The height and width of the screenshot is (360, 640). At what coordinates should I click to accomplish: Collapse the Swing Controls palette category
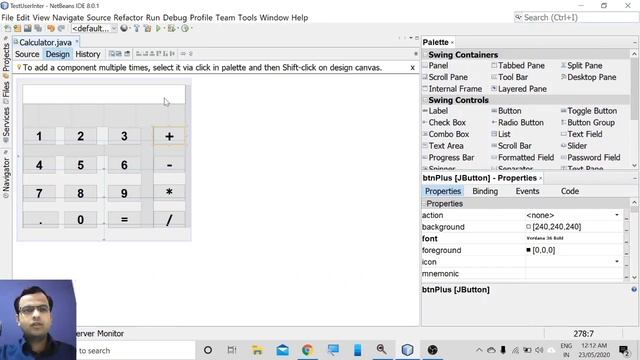tap(425, 100)
